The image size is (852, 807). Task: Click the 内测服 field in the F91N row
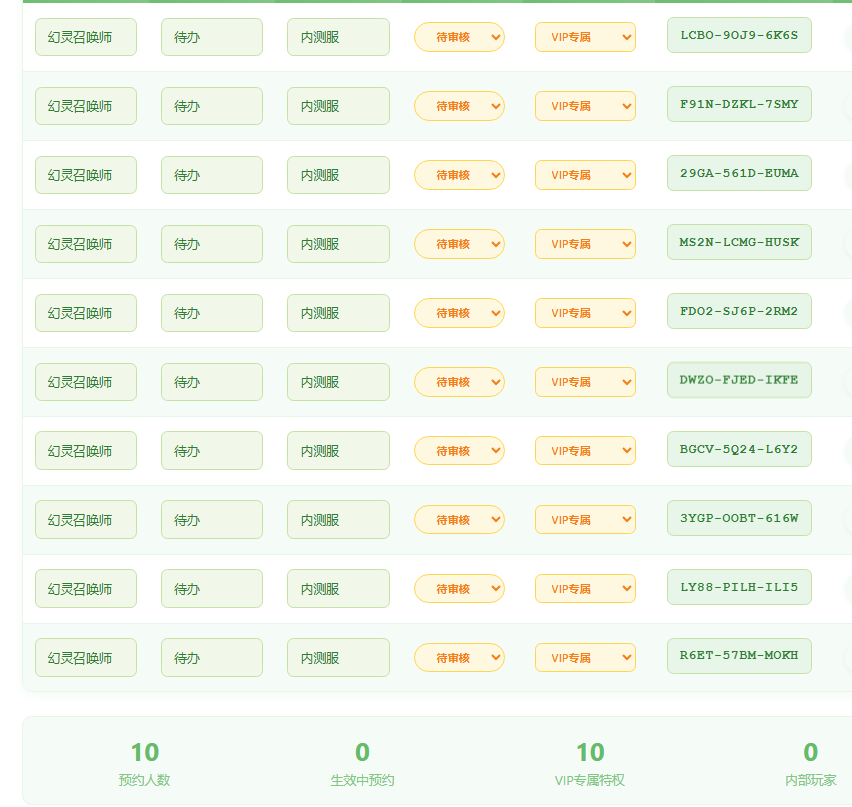click(339, 106)
